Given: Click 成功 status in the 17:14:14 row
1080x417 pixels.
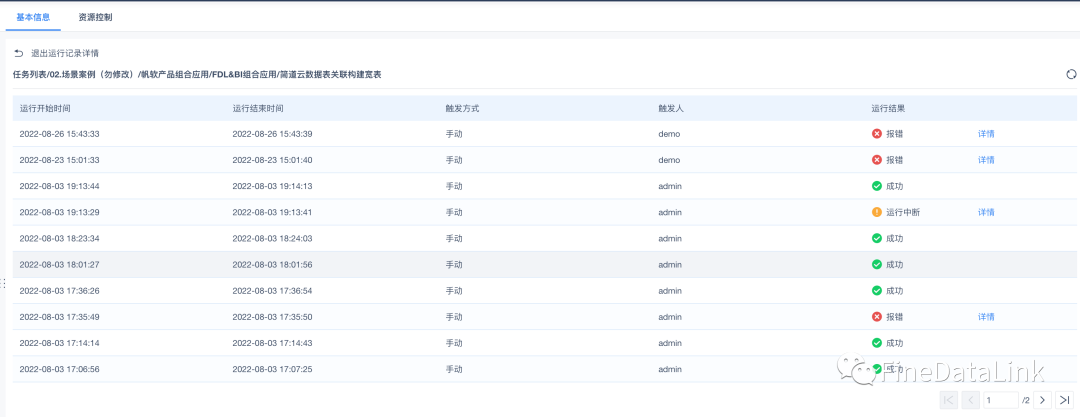Looking at the screenshot, I should [895, 343].
